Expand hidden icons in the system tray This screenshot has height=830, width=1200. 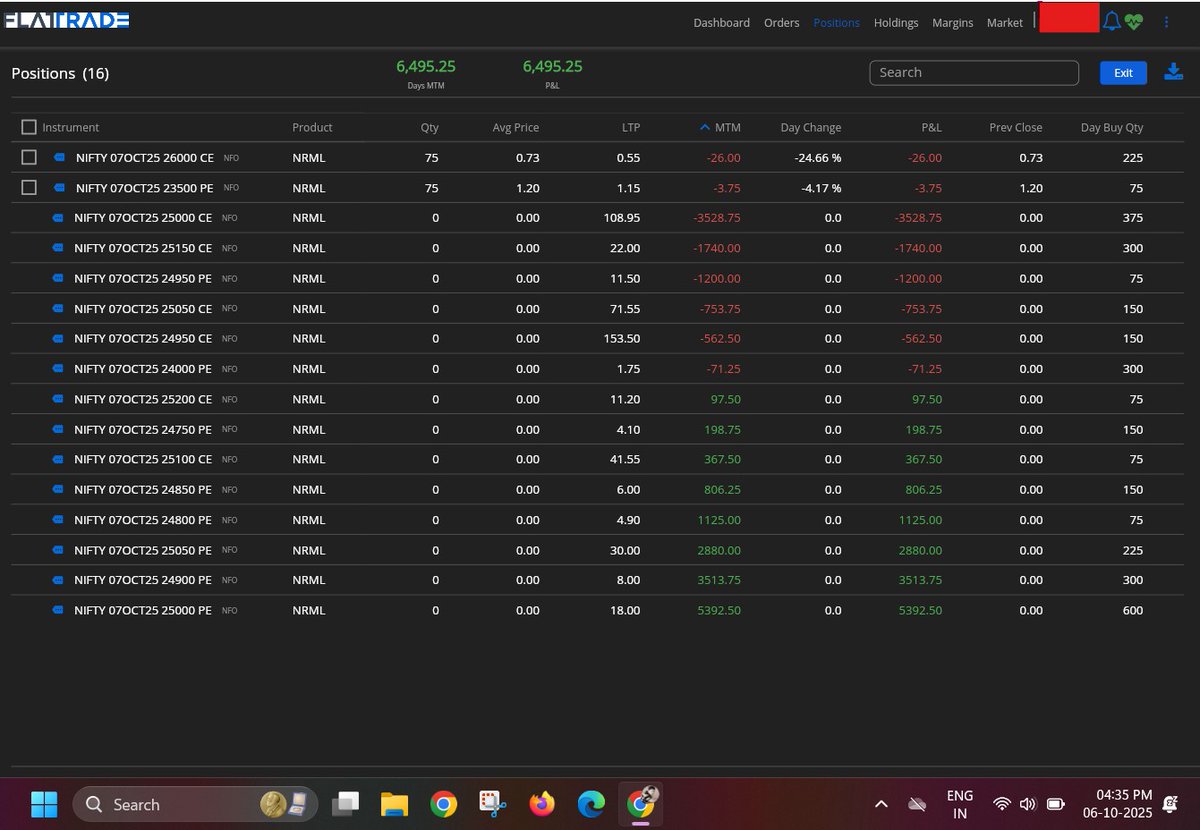881,803
